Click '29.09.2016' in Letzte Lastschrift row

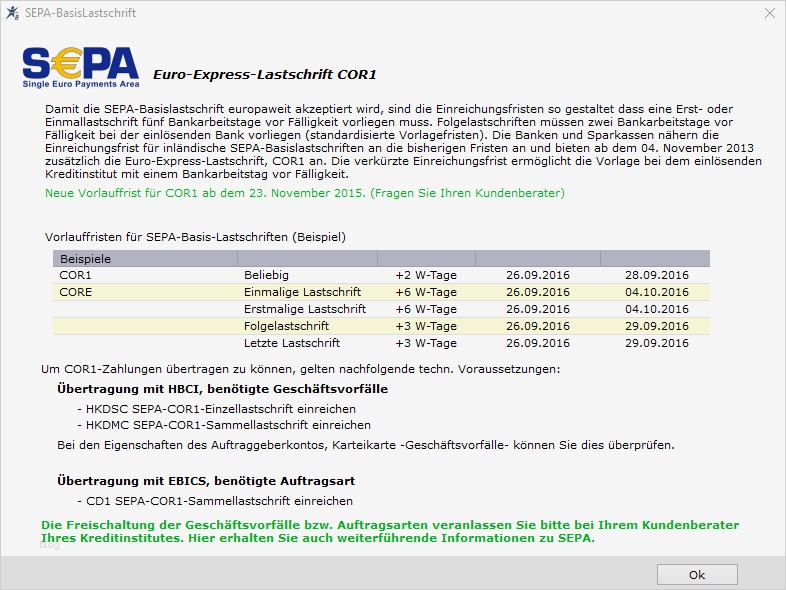pyautogui.click(x=657, y=343)
